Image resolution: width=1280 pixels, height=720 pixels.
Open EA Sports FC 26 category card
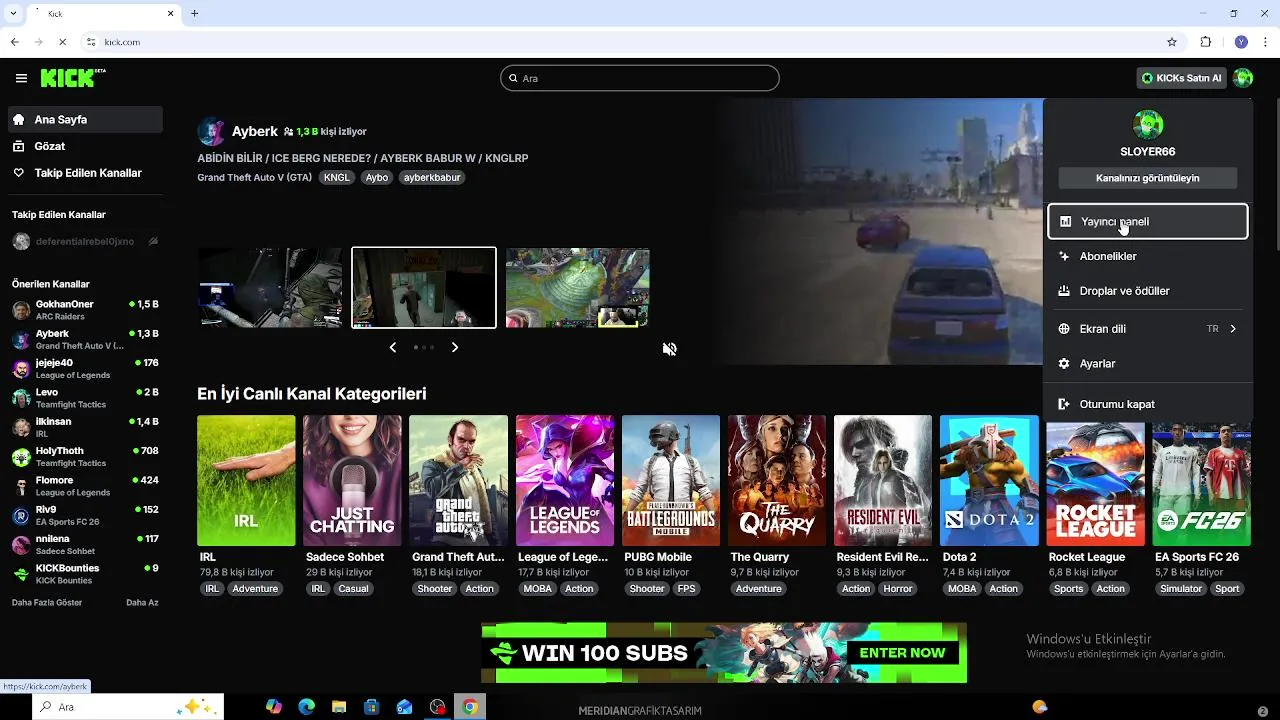click(x=1201, y=485)
